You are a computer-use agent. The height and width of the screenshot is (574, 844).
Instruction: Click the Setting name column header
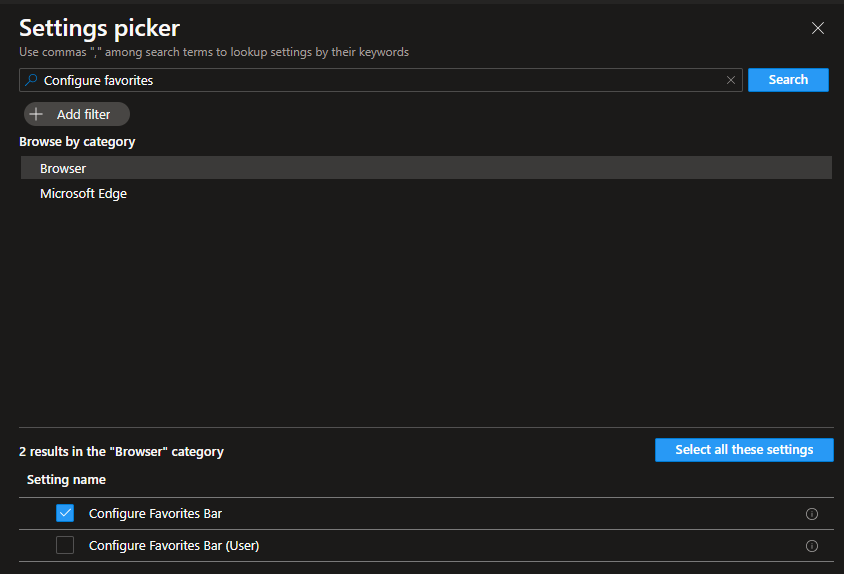pos(66,480)
